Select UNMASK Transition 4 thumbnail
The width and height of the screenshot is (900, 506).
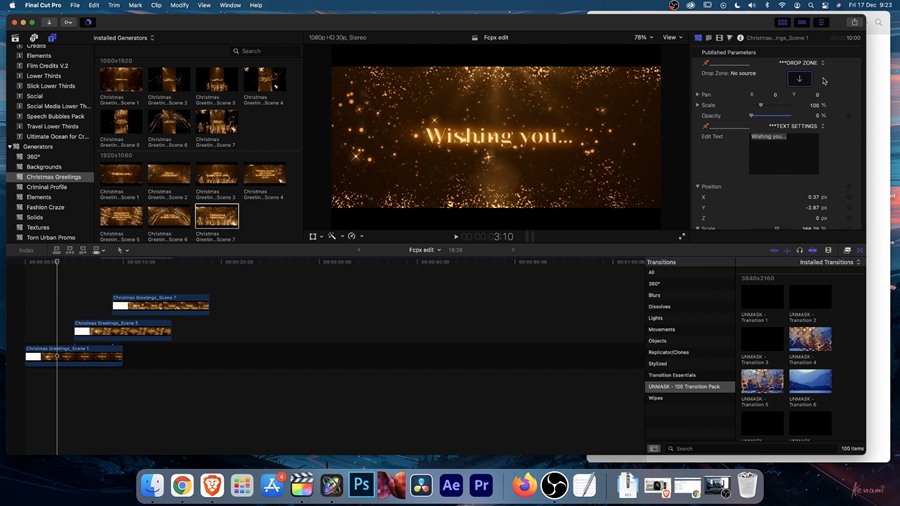[810, 339]
